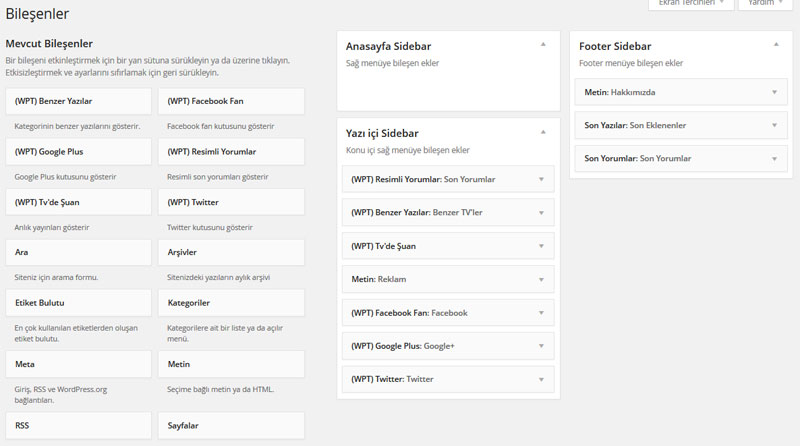Click description 'Twitter kutusunu gösterir'
The height and width of the screenshot is (446, 800).
(210, 228)
